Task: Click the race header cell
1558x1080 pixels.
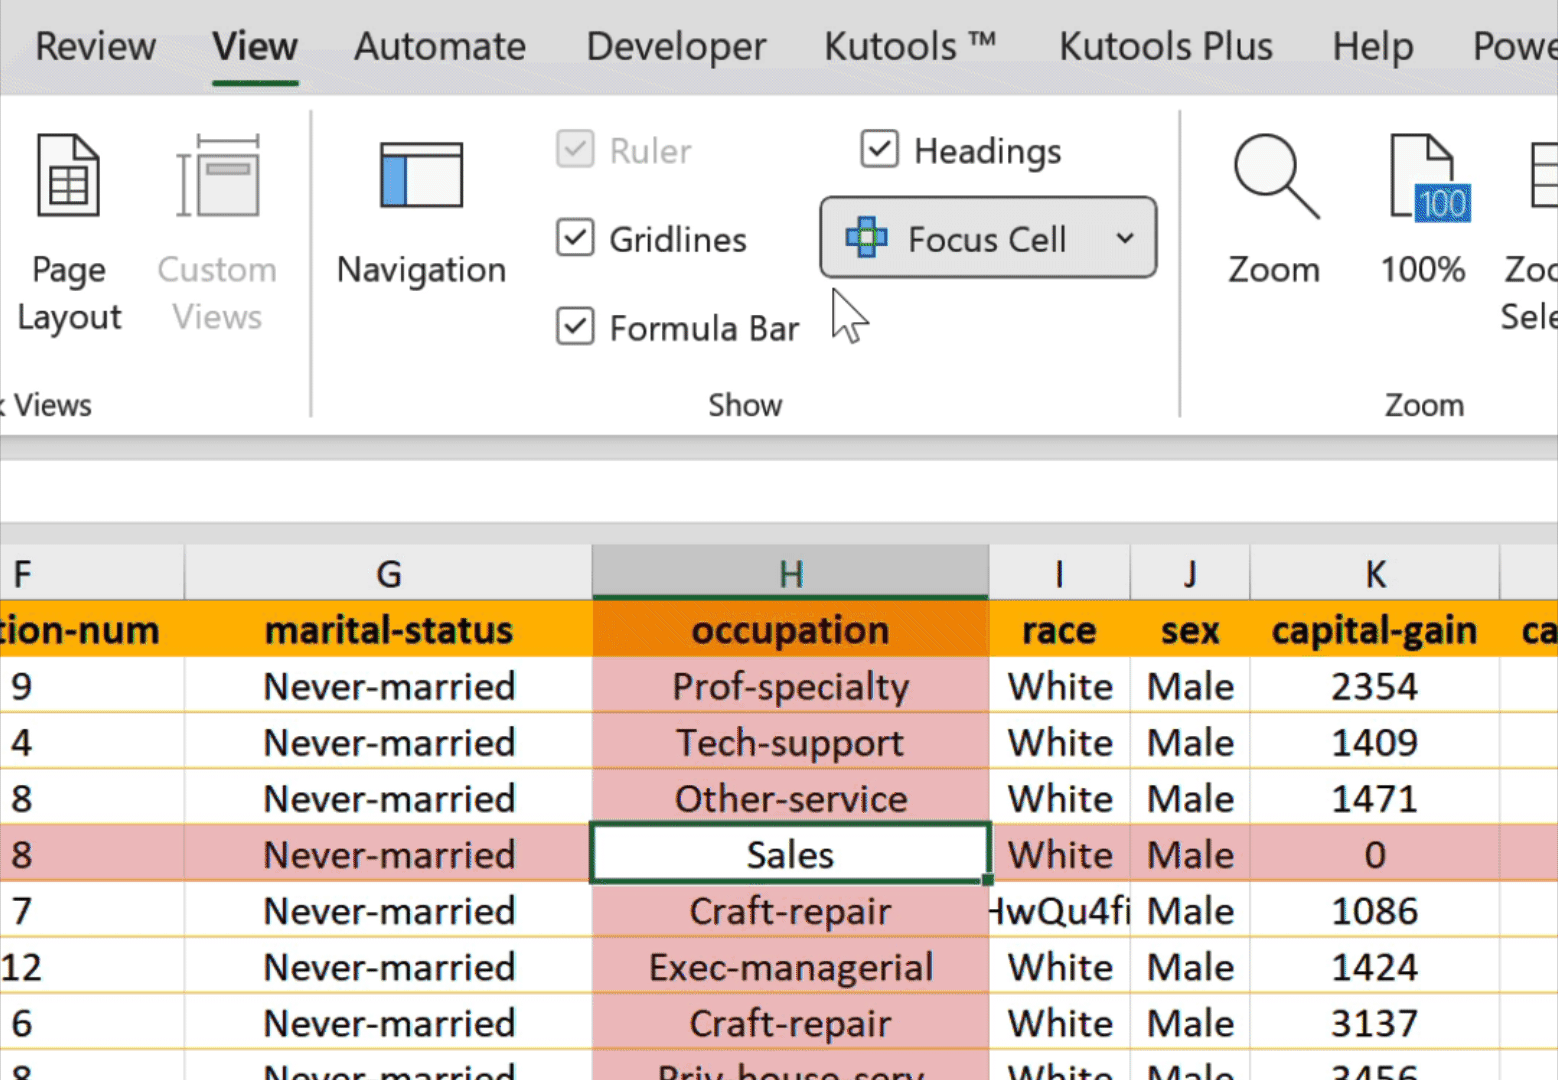Action: (1060, 630)
